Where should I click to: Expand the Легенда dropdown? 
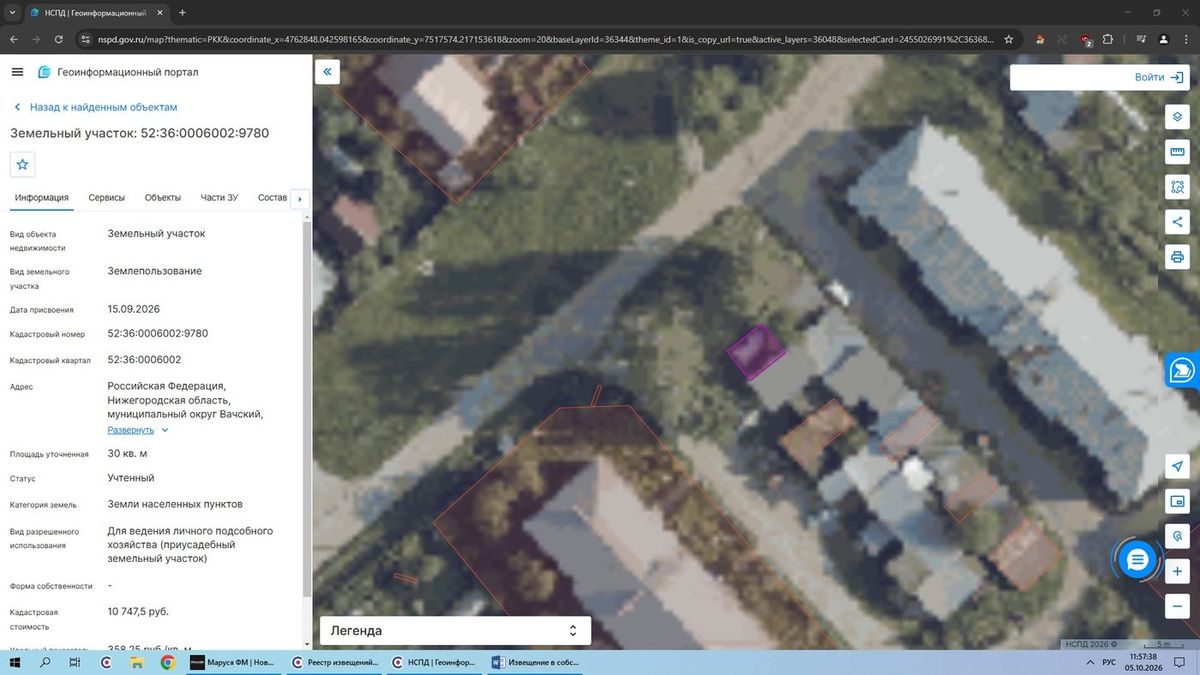click(455, 631)
